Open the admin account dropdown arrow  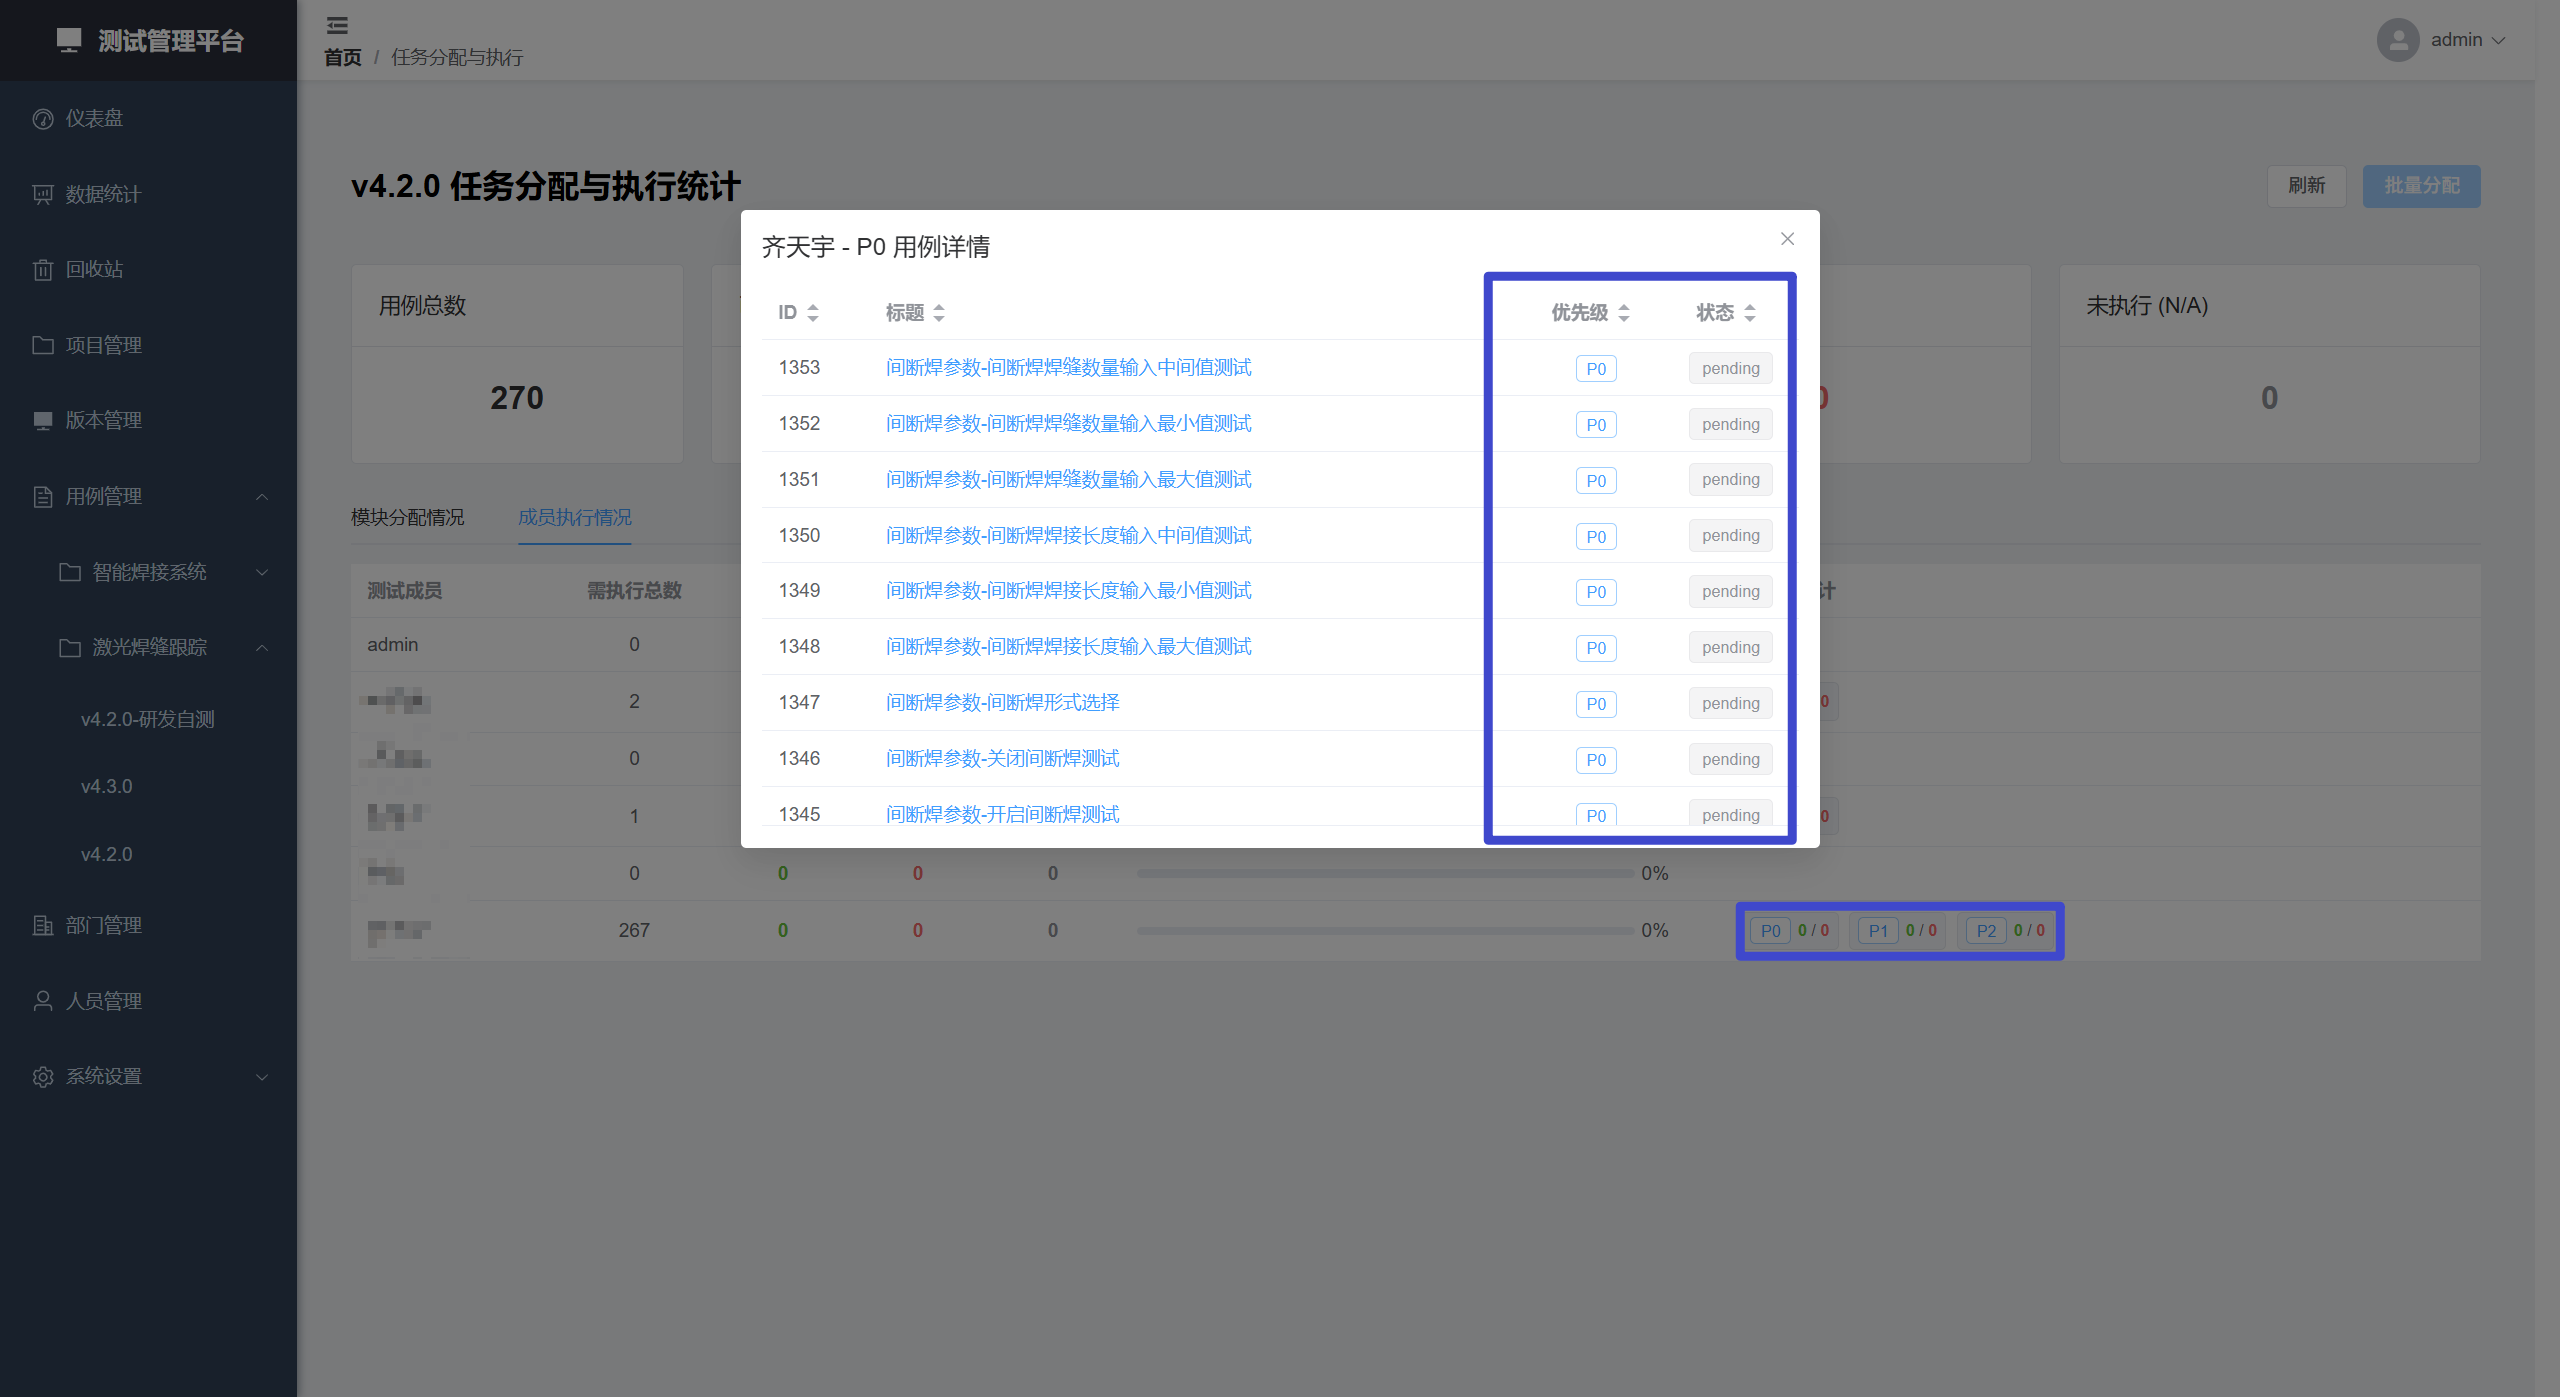(x=2499, y=40)
